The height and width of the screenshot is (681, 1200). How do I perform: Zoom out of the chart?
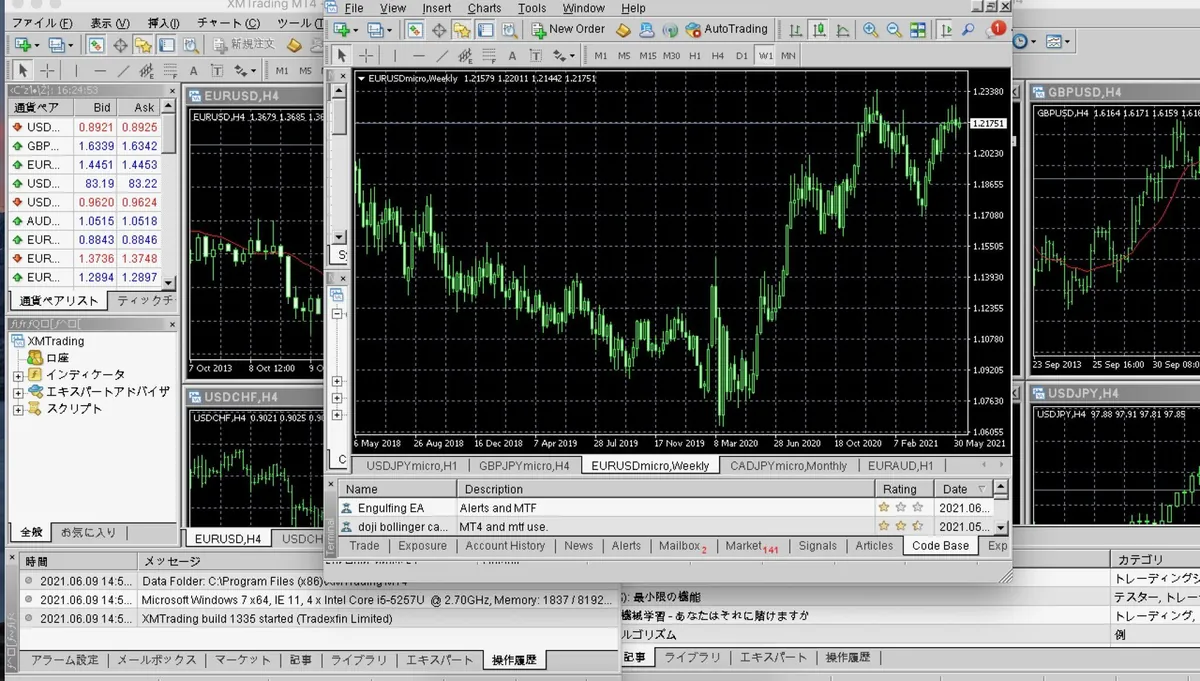point(894,30)
